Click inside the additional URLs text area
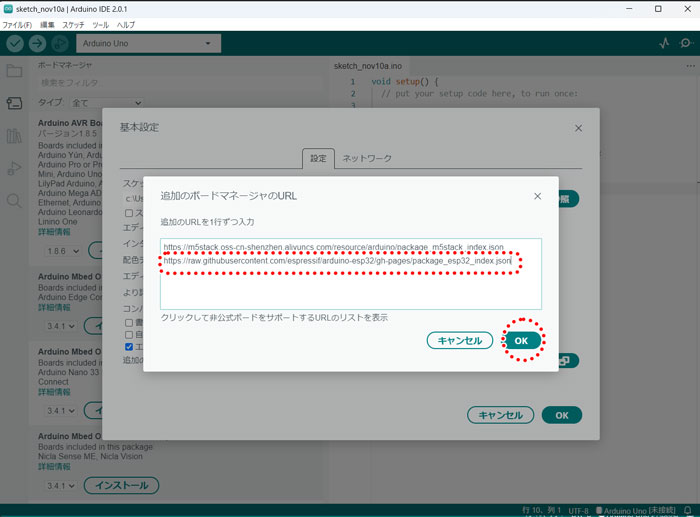 pyautogui.click(x=351, y=274)
